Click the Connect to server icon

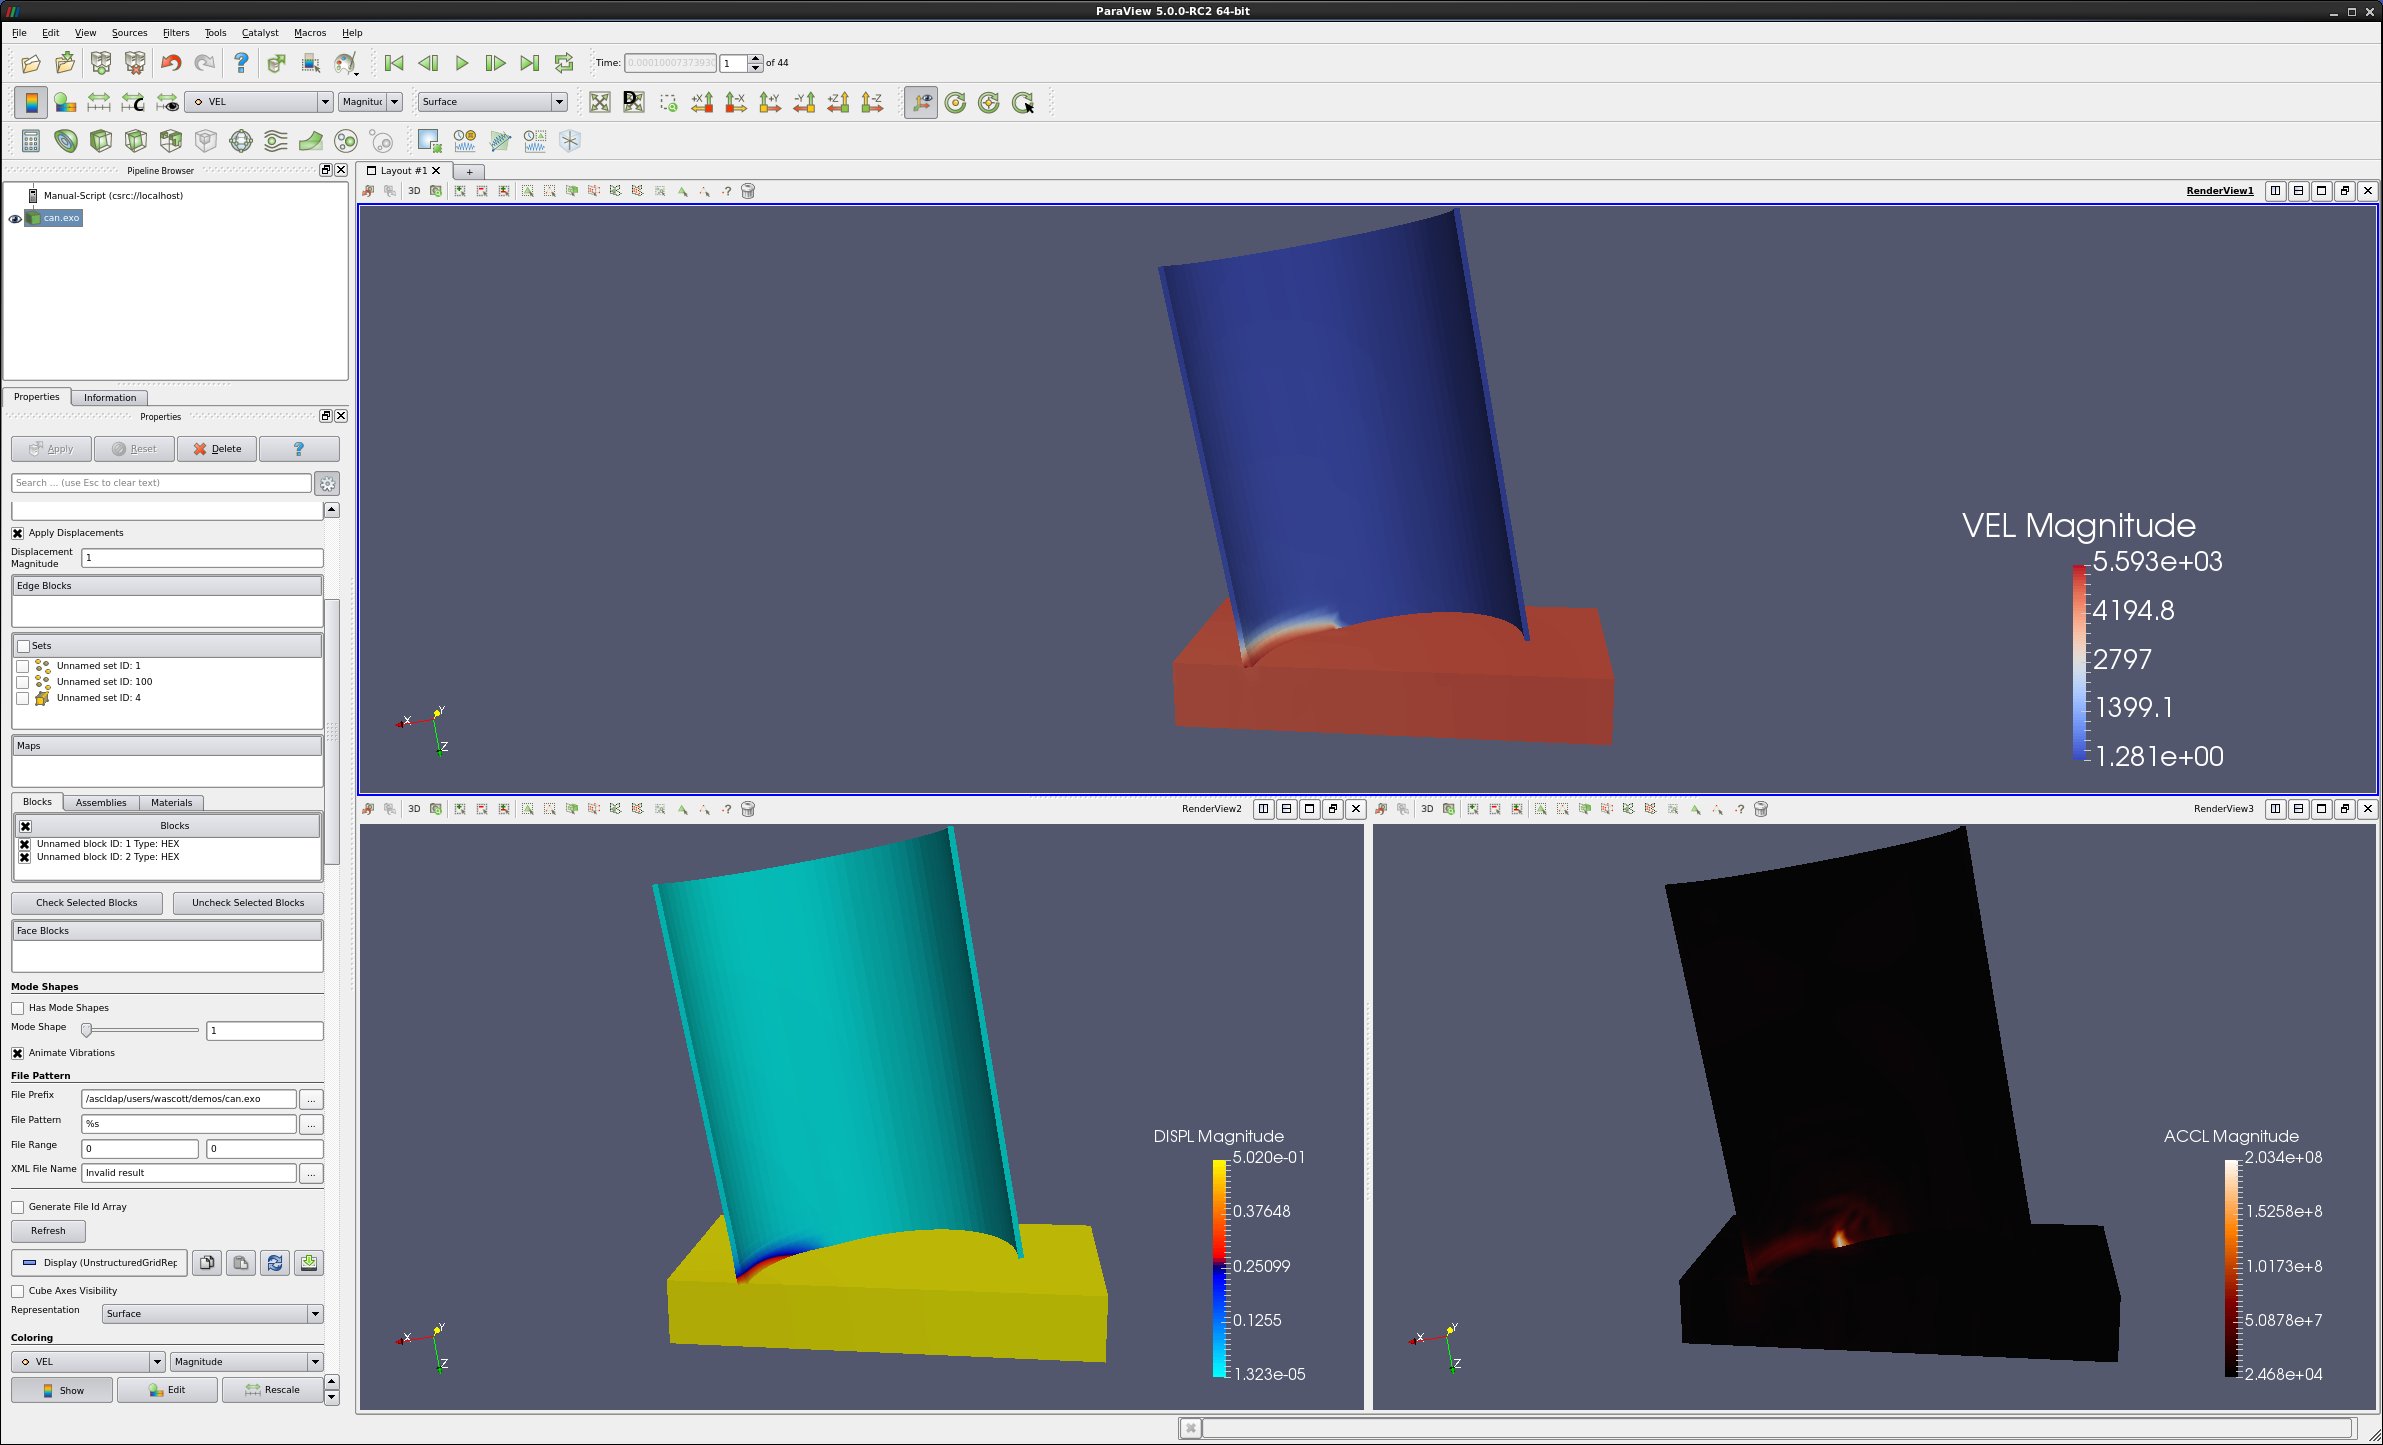[x=101, y=63]
